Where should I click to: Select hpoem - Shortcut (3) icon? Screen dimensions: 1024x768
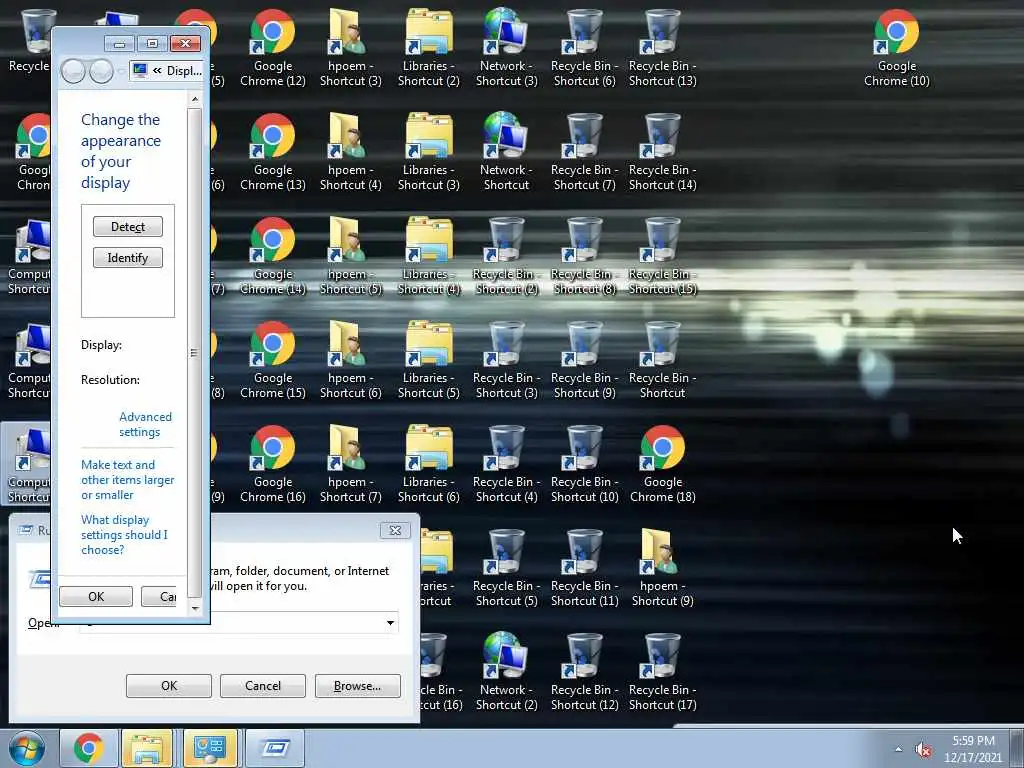(351, 48)
